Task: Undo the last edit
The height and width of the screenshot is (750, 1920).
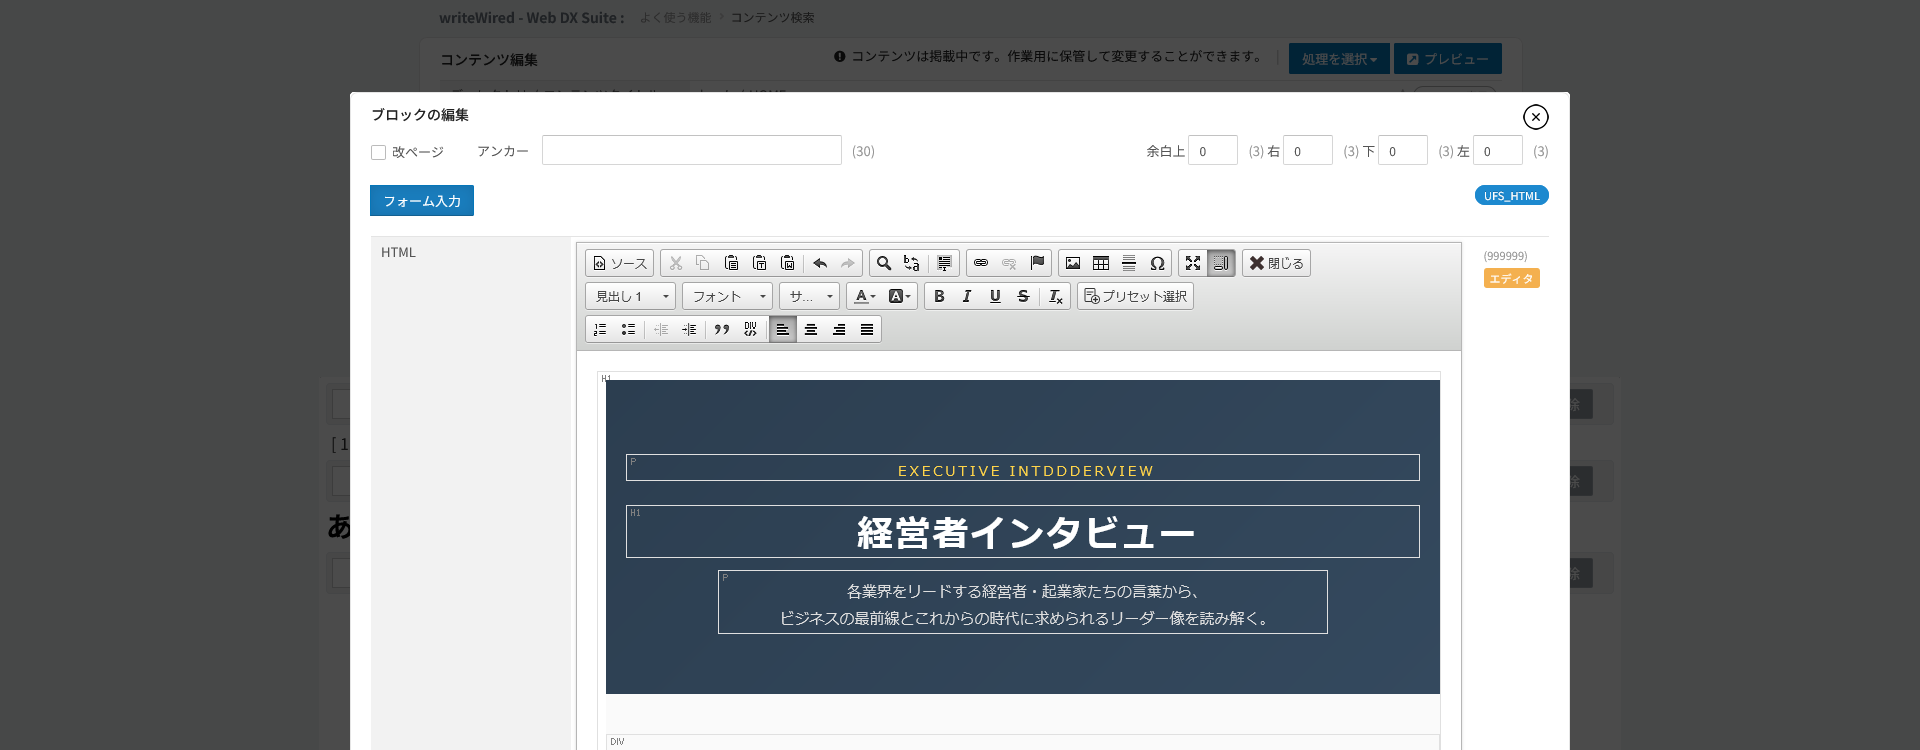Action: [x=820, y=263]
